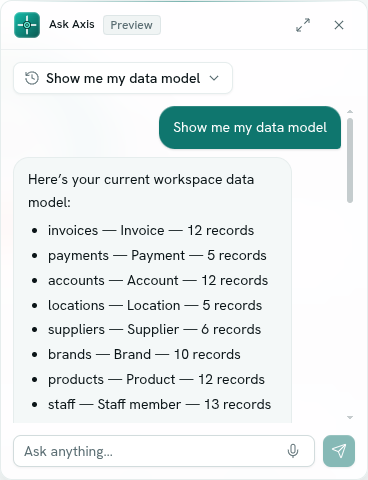Close the Ask Axis panel
Viewport: 368px width, 480px height.
tap(339, 25)
